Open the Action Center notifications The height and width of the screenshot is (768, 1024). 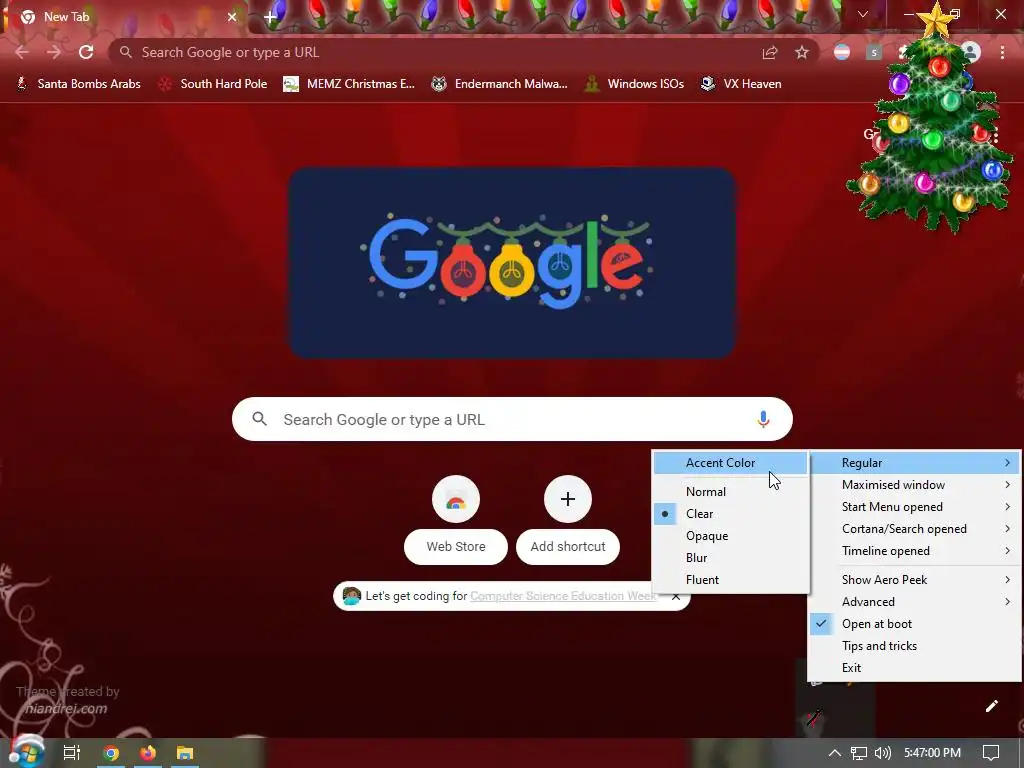point(991,753)
